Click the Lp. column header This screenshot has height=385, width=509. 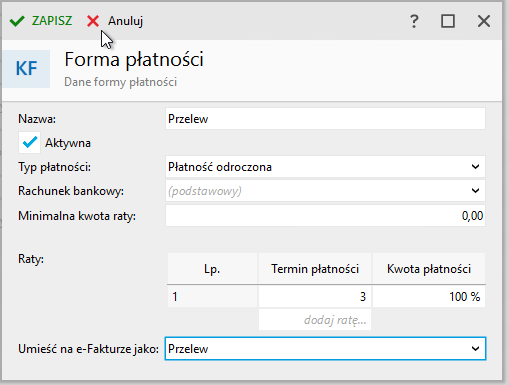tap(212, 269)
